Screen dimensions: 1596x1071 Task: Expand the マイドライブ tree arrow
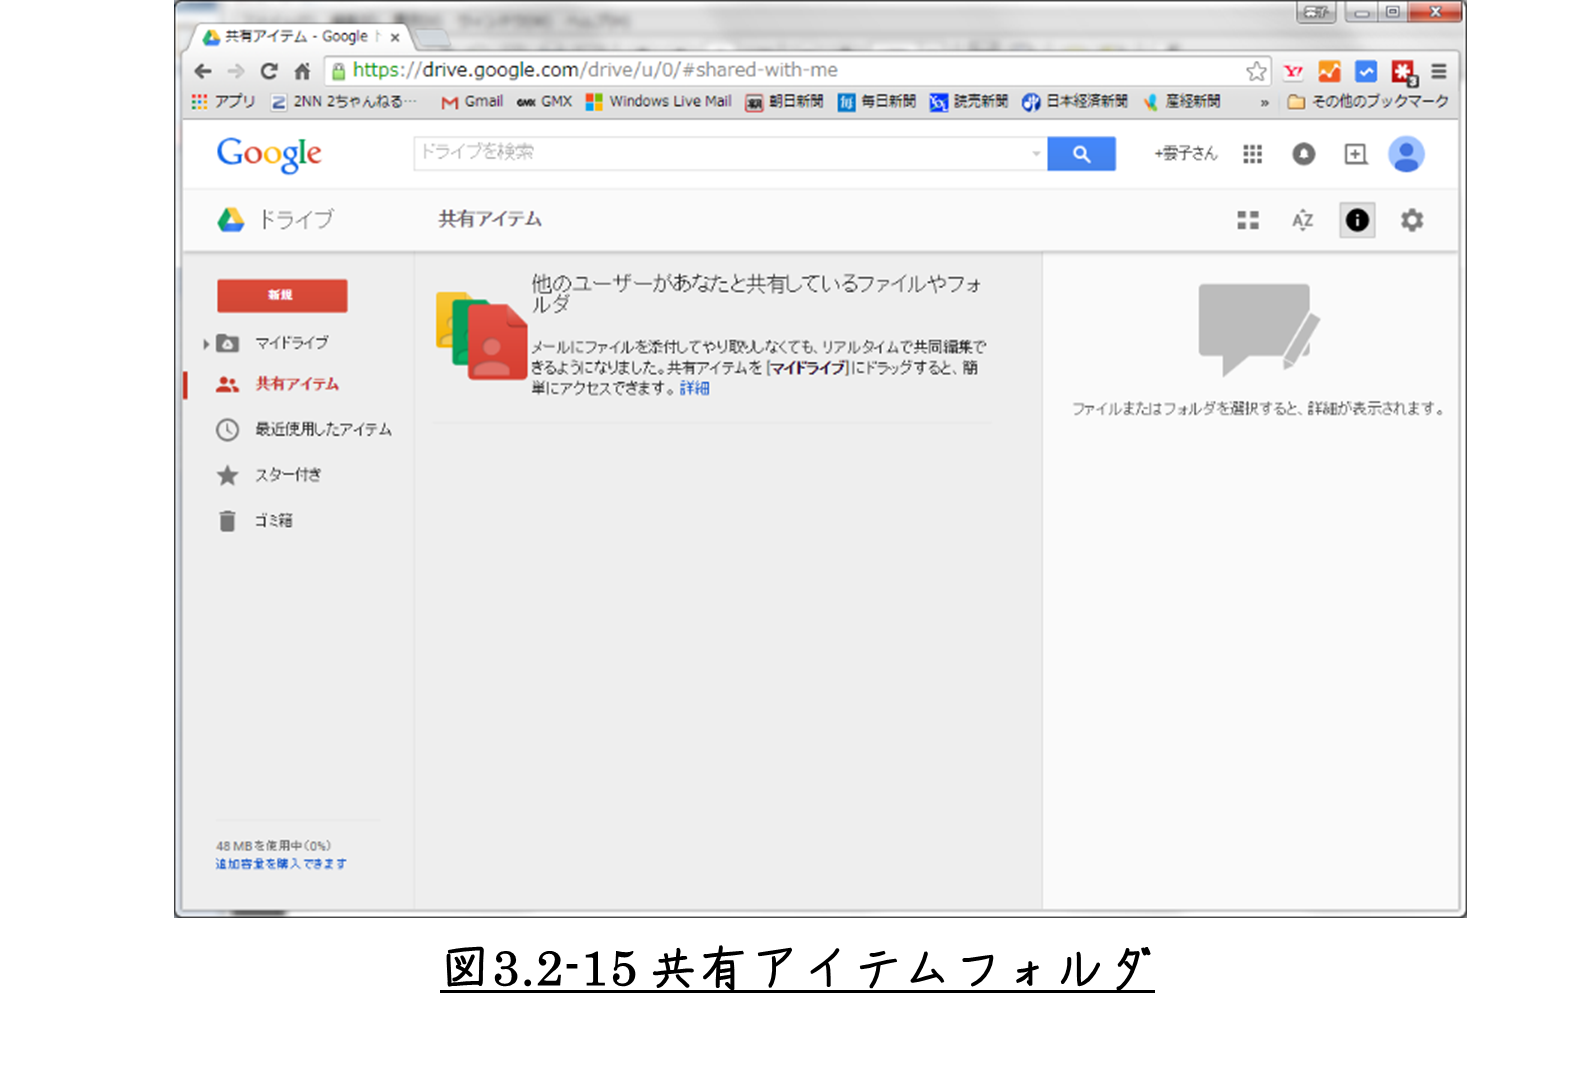click(x=206, y=344)
